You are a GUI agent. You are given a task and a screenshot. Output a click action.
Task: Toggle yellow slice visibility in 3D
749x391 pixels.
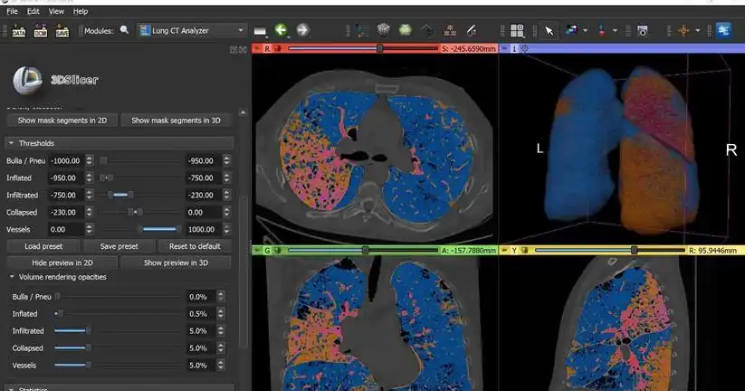pyautogui.click(x=524, y=250)
